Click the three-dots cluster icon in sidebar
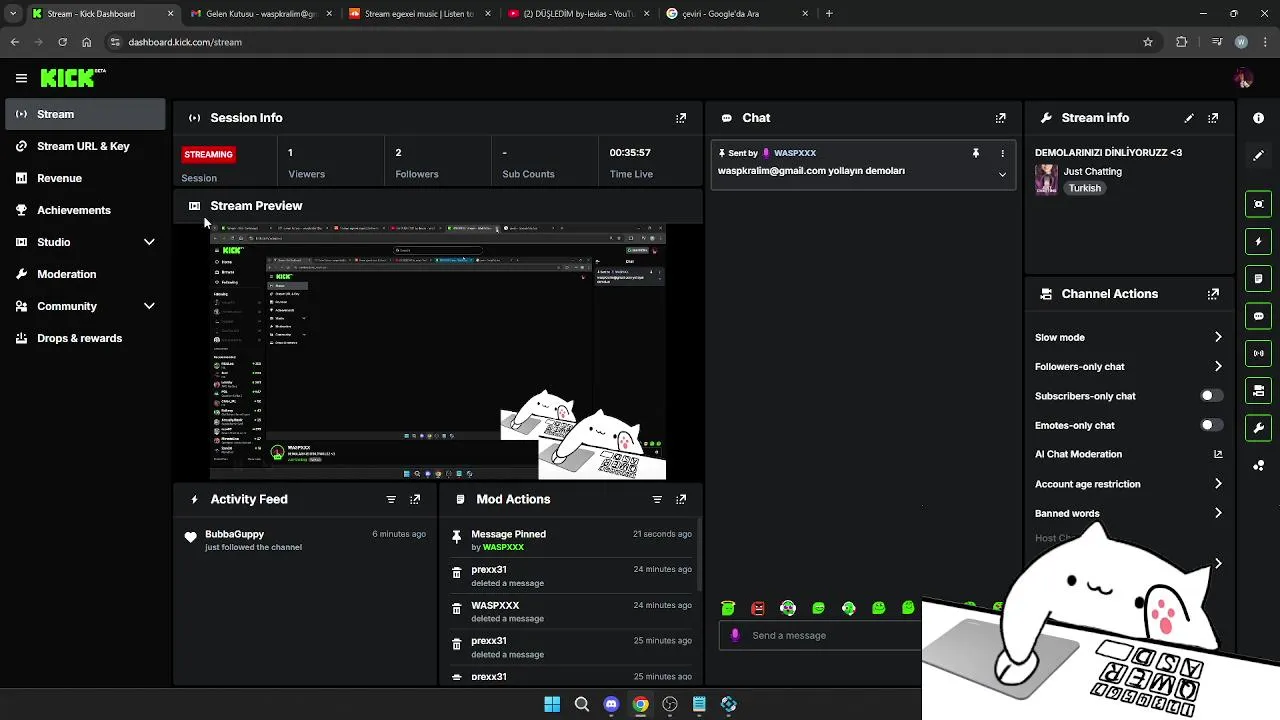This screenshot has width=1280, height=720. [1258, 465]
